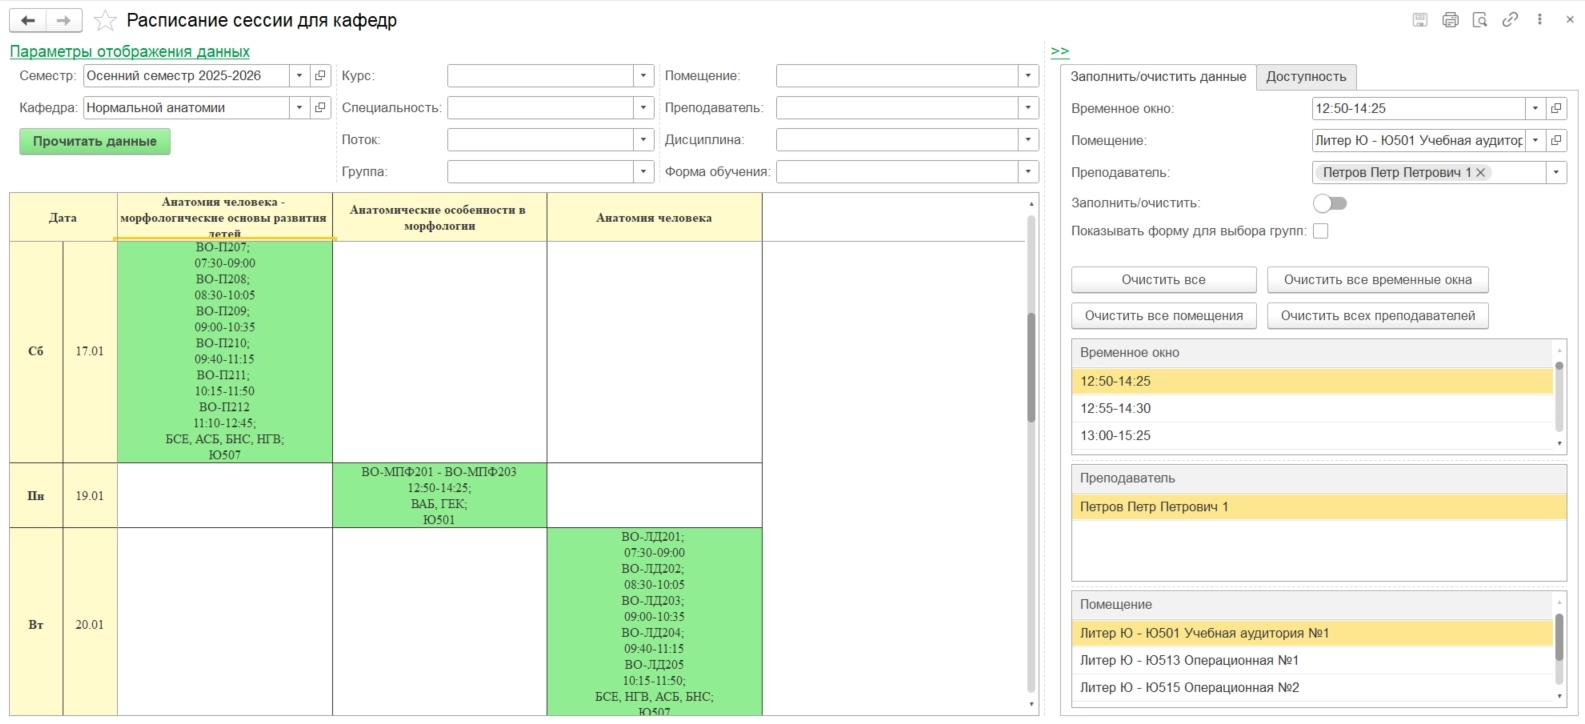1585x724 pixels.
Task: Open the Временное окно dropdown in right panel
Action: [x=1535, y=109]
